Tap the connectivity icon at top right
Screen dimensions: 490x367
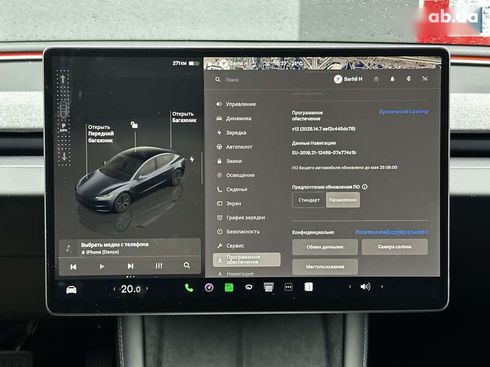tap(424, 79)
